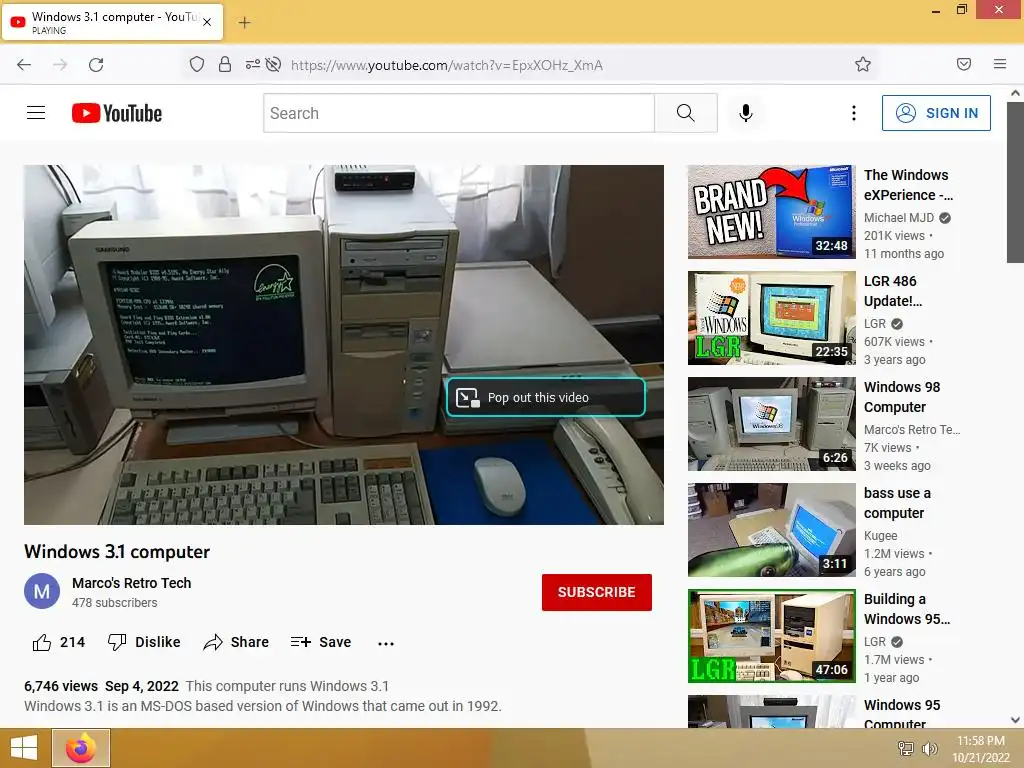This screenshot has height=768, width=1024.
Task: Click the address bar URL
Action: click(x=447, y=65)
